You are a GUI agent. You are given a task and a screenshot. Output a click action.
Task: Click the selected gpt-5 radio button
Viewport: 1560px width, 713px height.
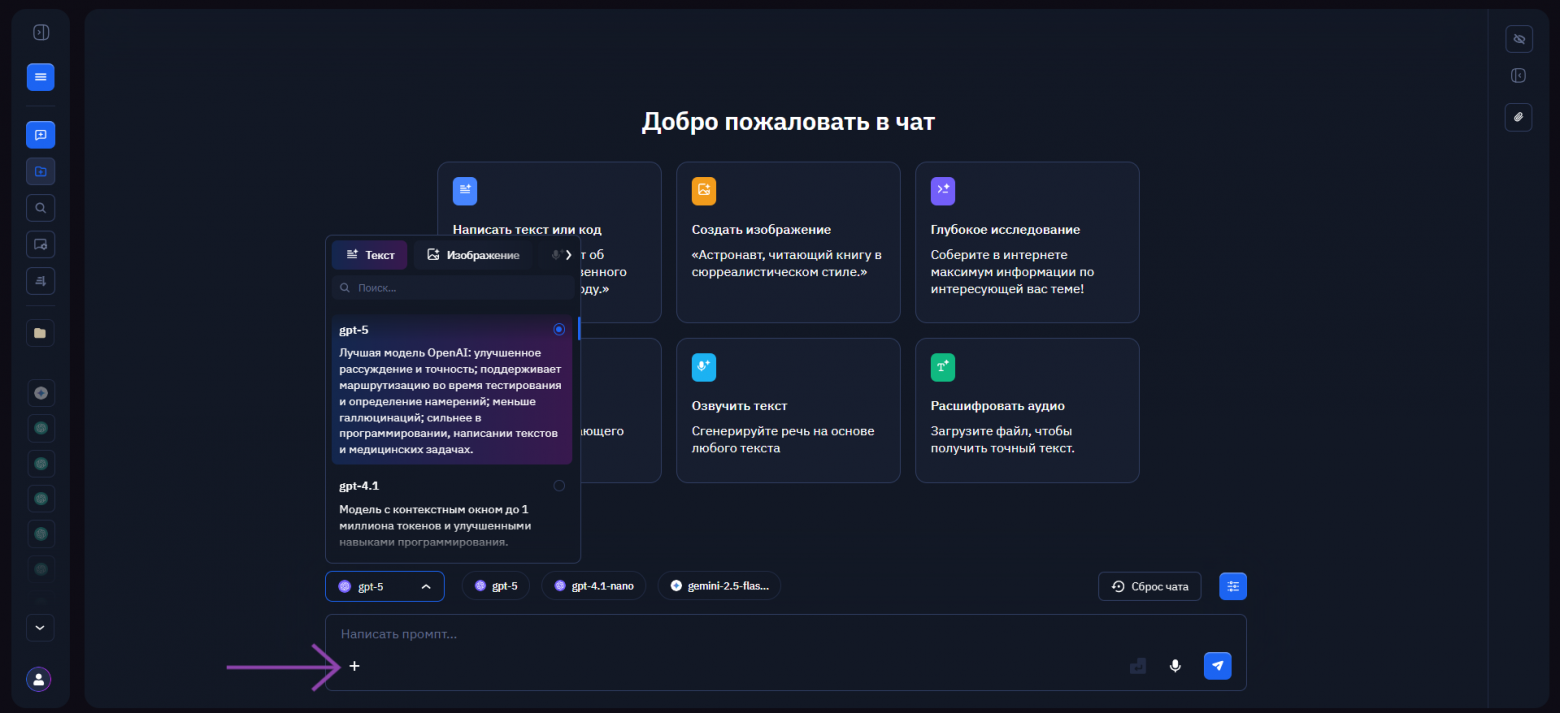(x=559, y=329)
